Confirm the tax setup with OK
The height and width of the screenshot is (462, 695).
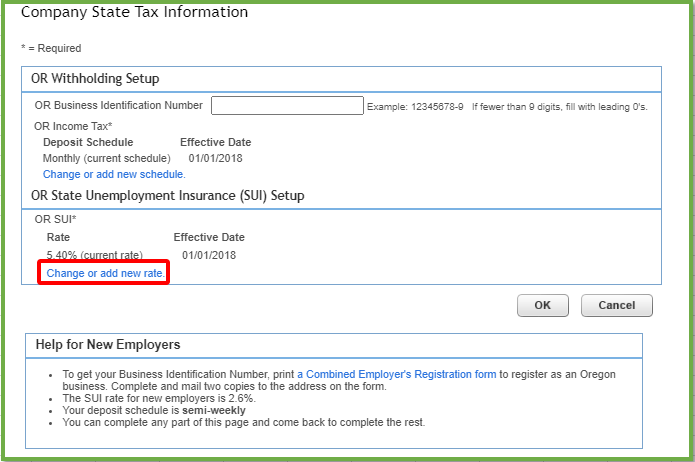[x=543, y=305]
